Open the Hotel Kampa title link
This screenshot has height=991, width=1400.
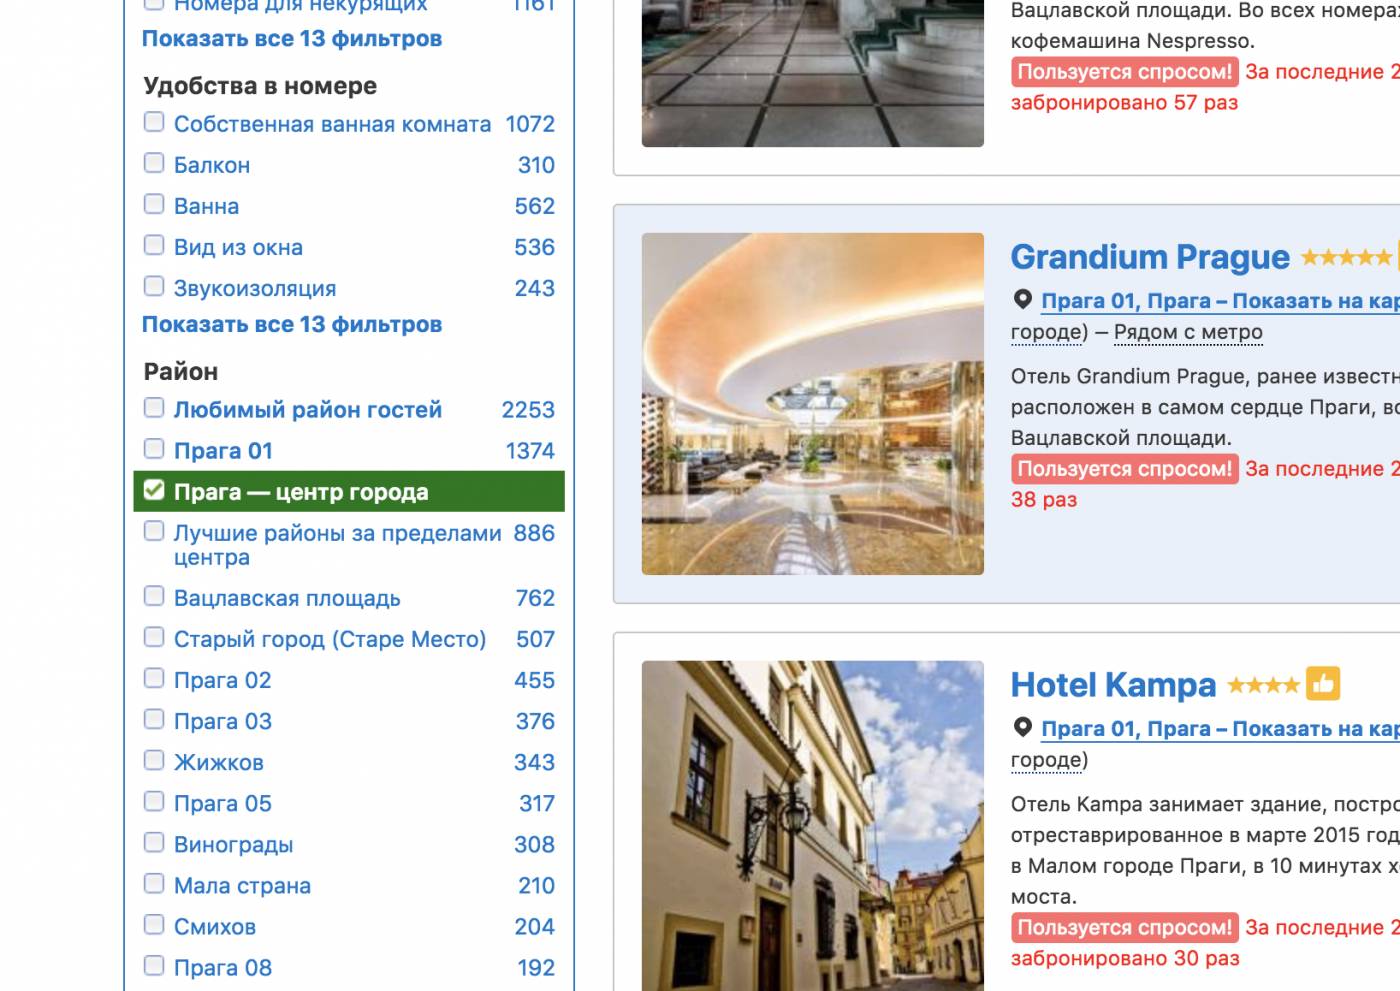tap(1113, 685)
